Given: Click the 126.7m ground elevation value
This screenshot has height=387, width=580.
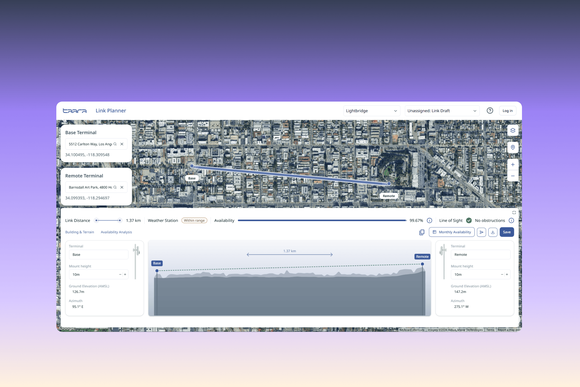Looking at the screenshot, I should 78,292.
